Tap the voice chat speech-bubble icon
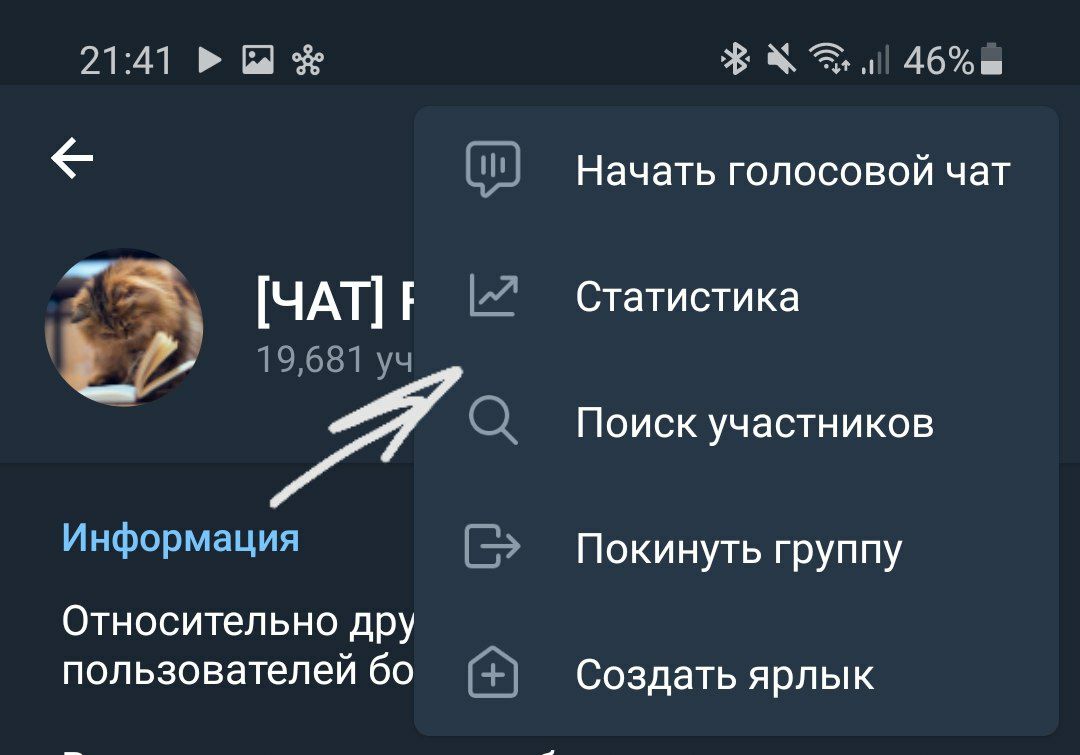 click(492, 169)
